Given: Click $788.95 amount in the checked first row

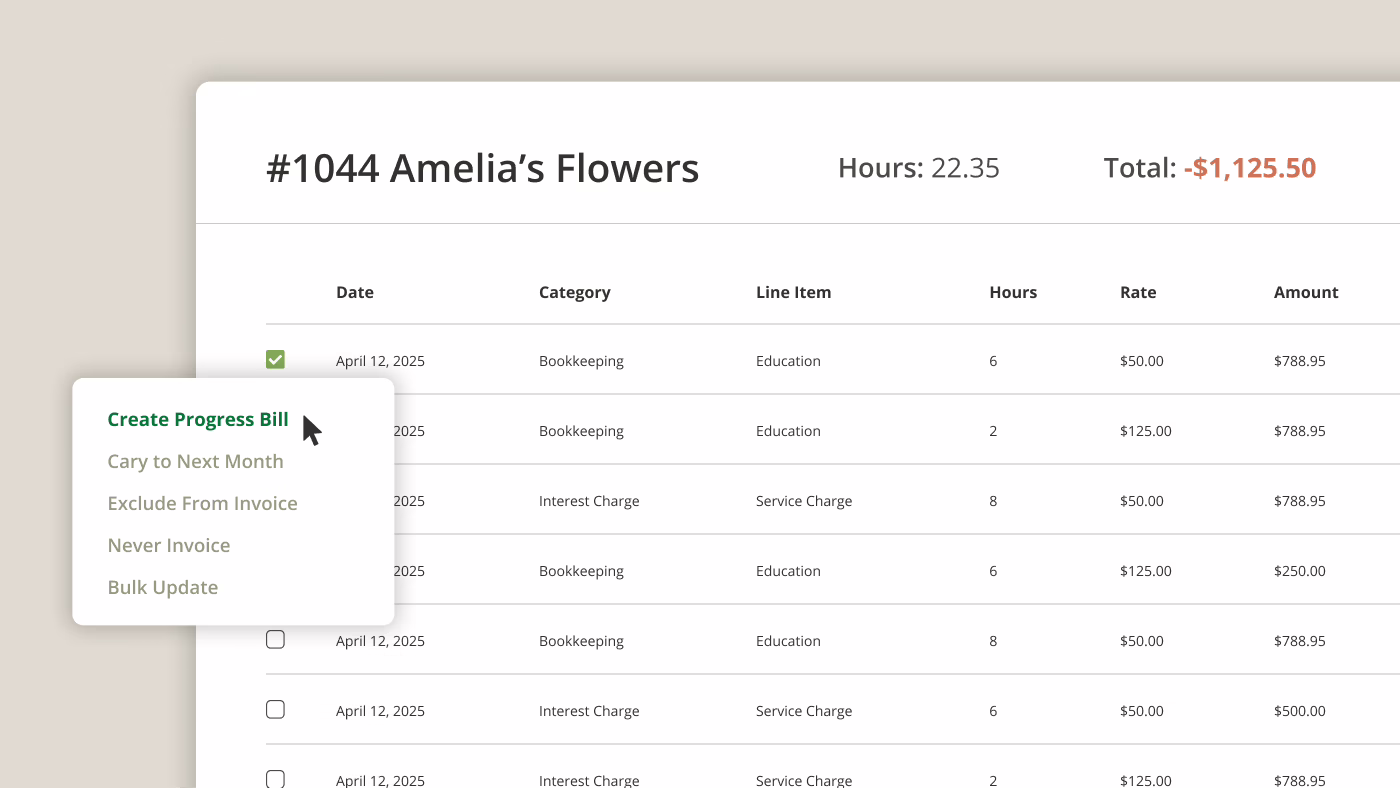Looking at the screenshot, I should (1300, 361).
